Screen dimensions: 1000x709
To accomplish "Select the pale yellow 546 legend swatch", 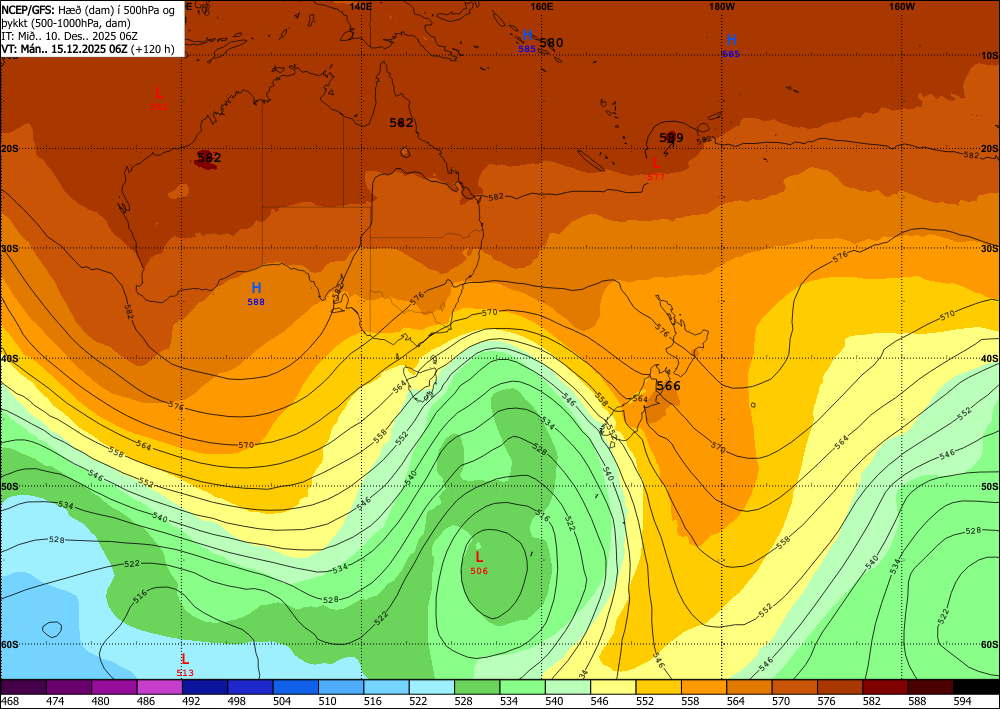I will click(613, 687).
